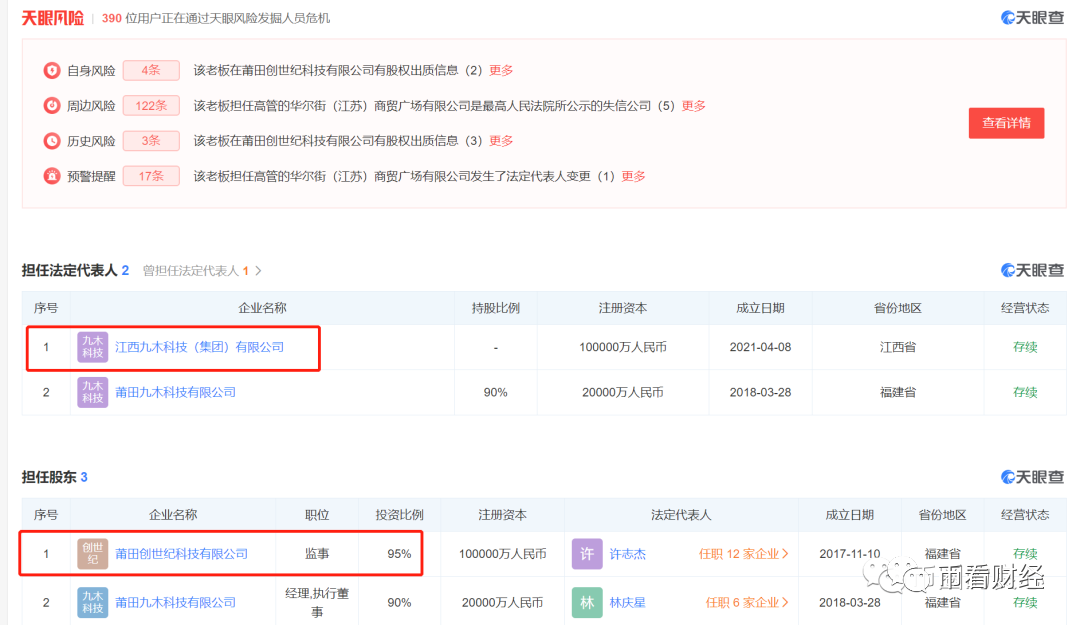Click the 95% investment ratio cell
This screenshot has height=625, width=1080.
pyautogui.click(x=399, y=553)
